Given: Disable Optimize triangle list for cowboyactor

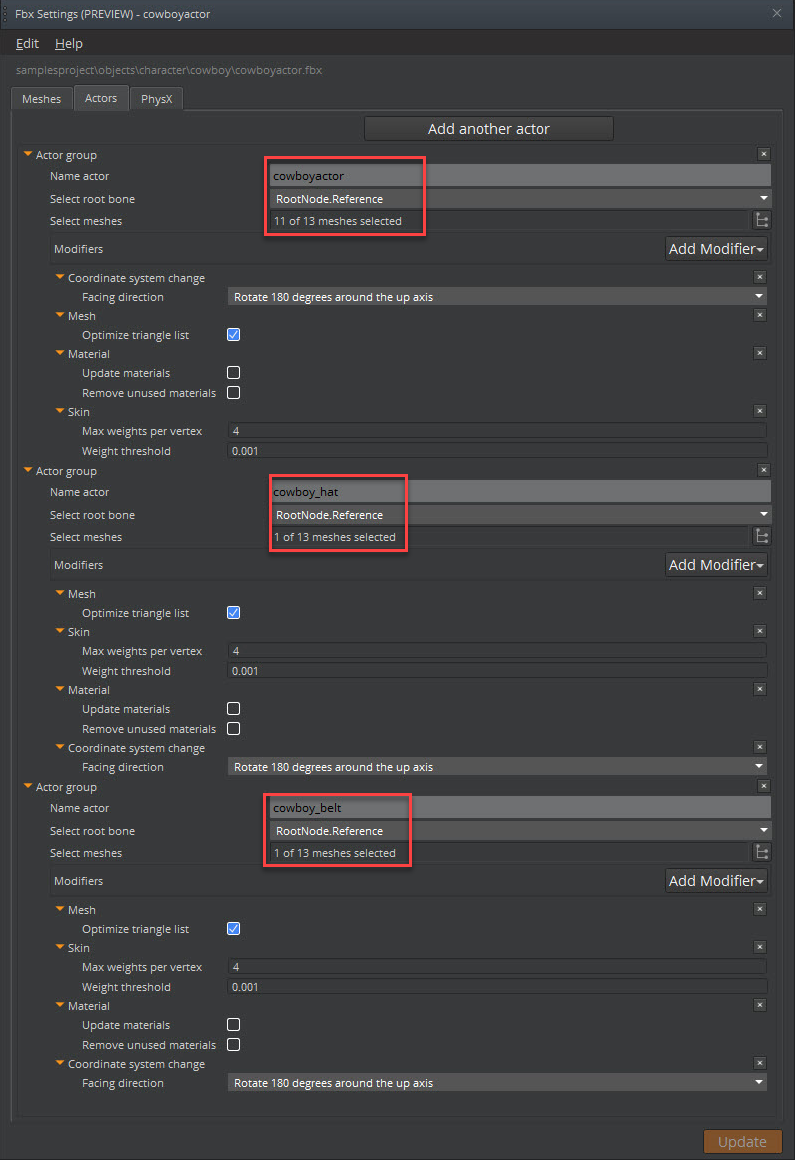Looking at the screenshot, I should pyautogui.click(x=234, y=335).
